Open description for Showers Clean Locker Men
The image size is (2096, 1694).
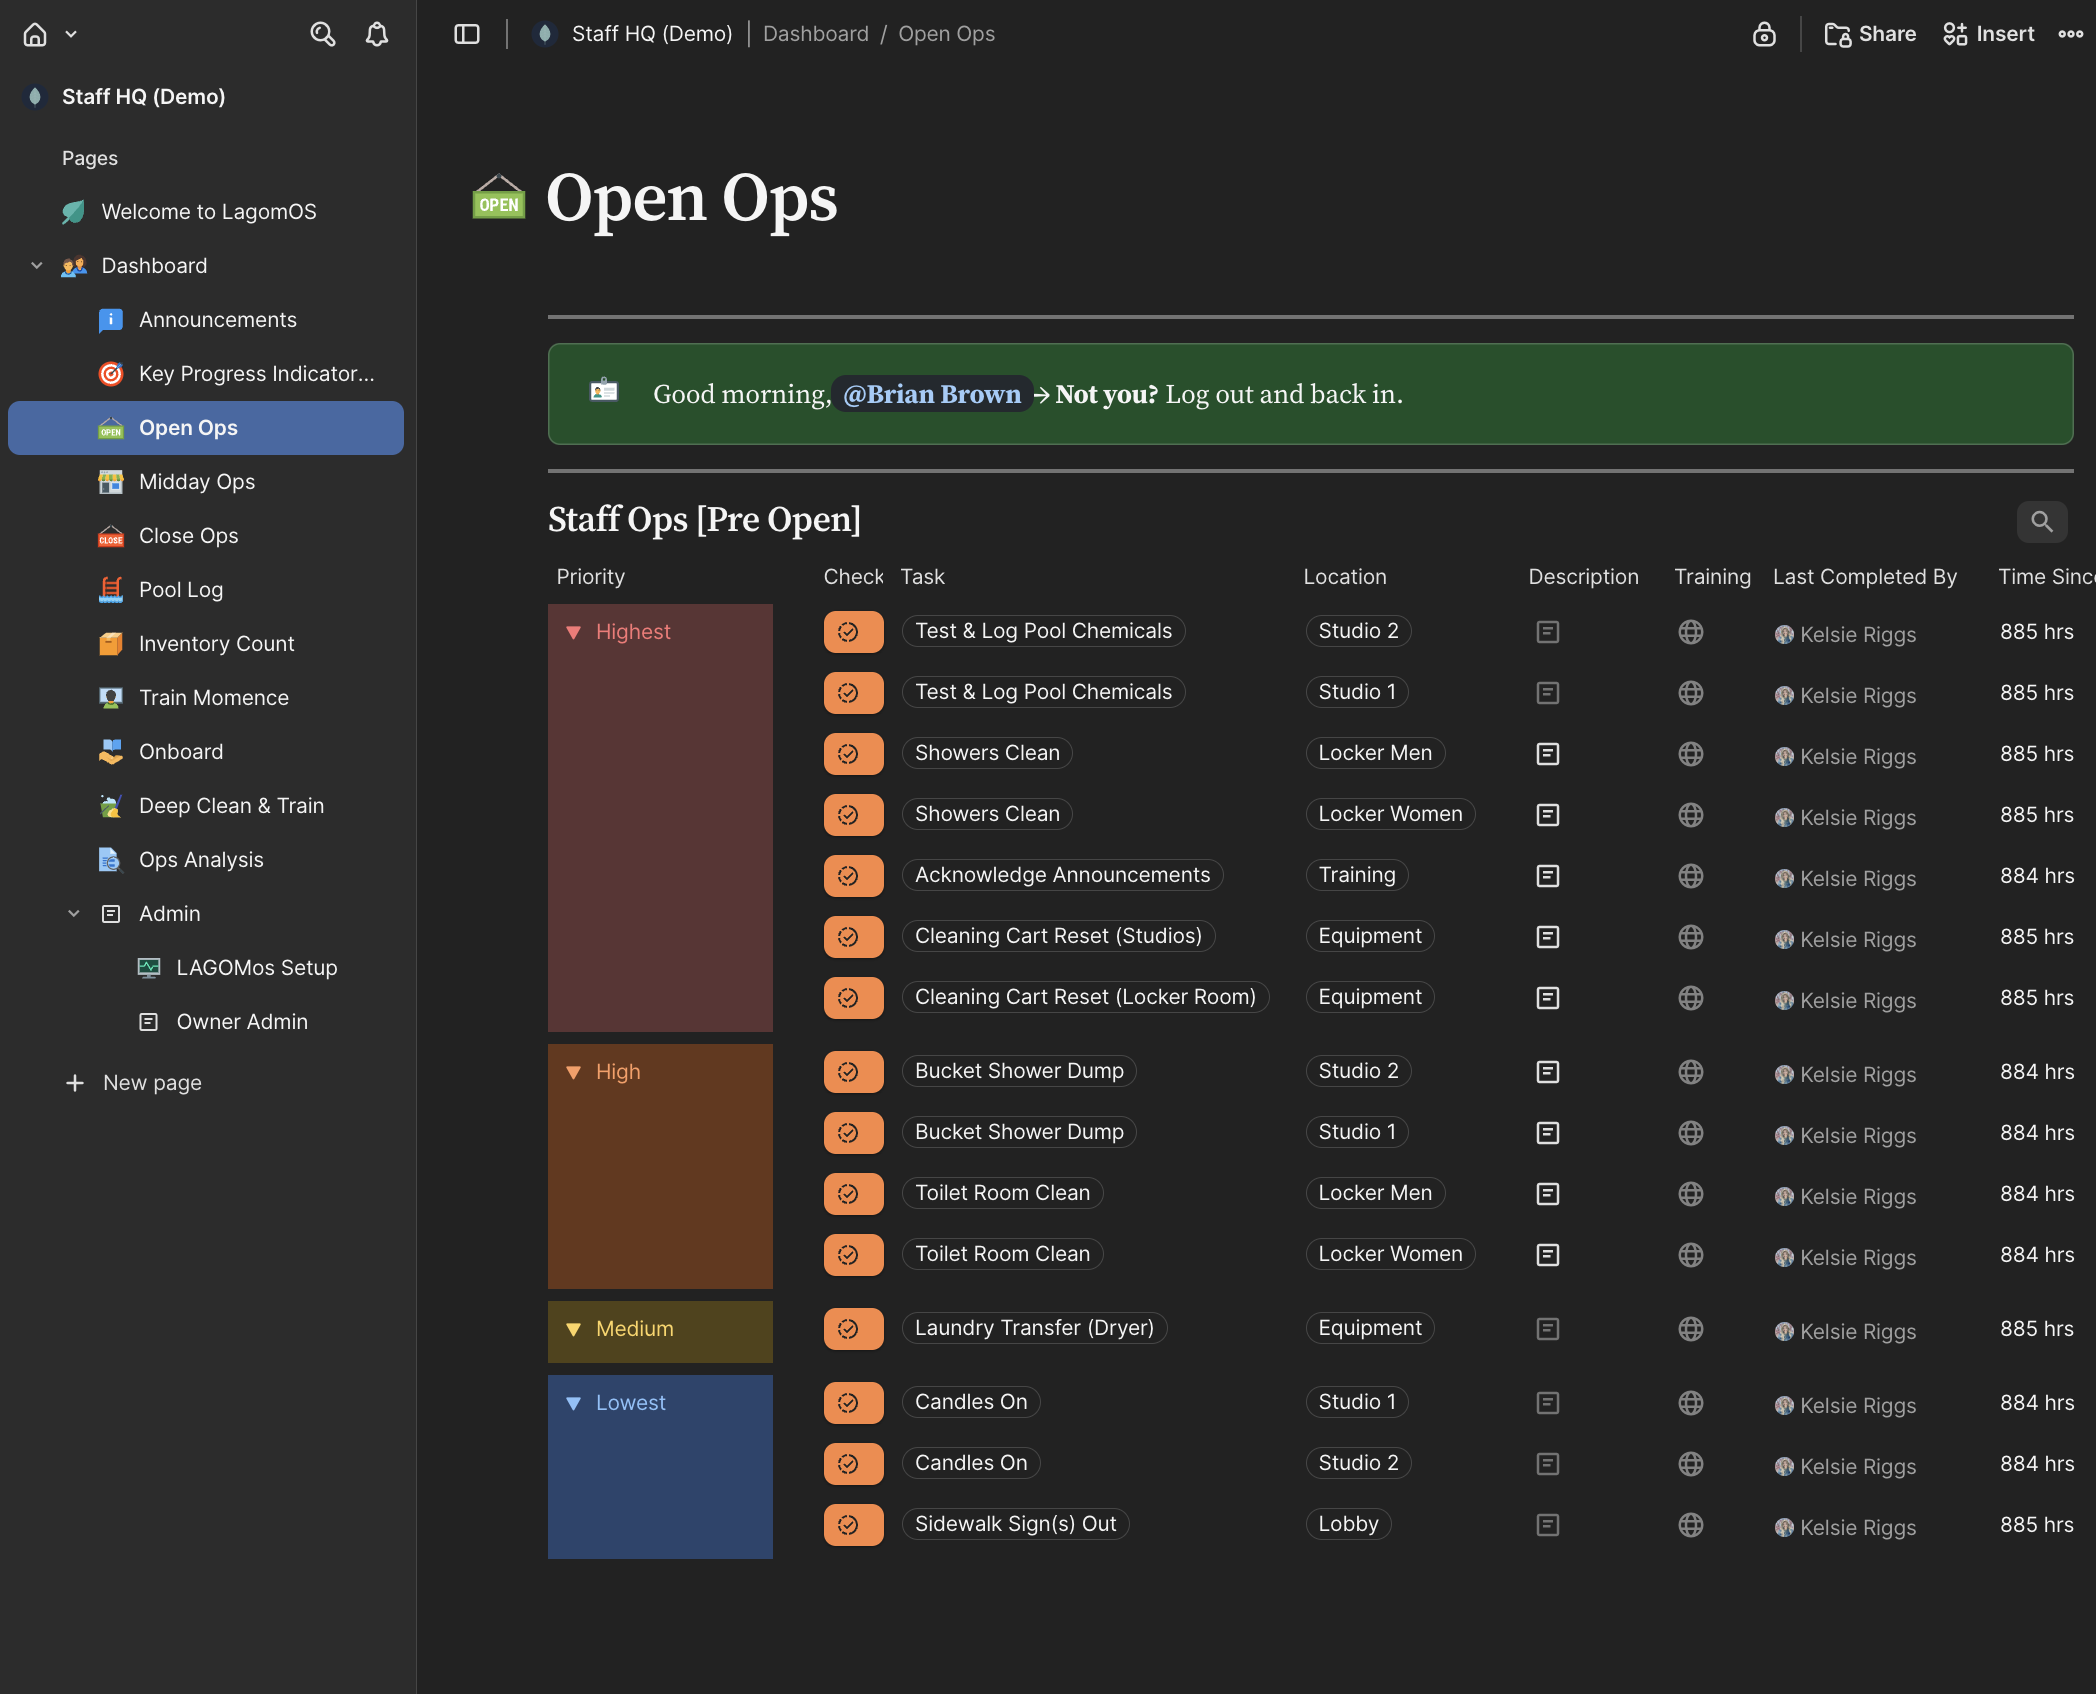tap(1548, 754)
